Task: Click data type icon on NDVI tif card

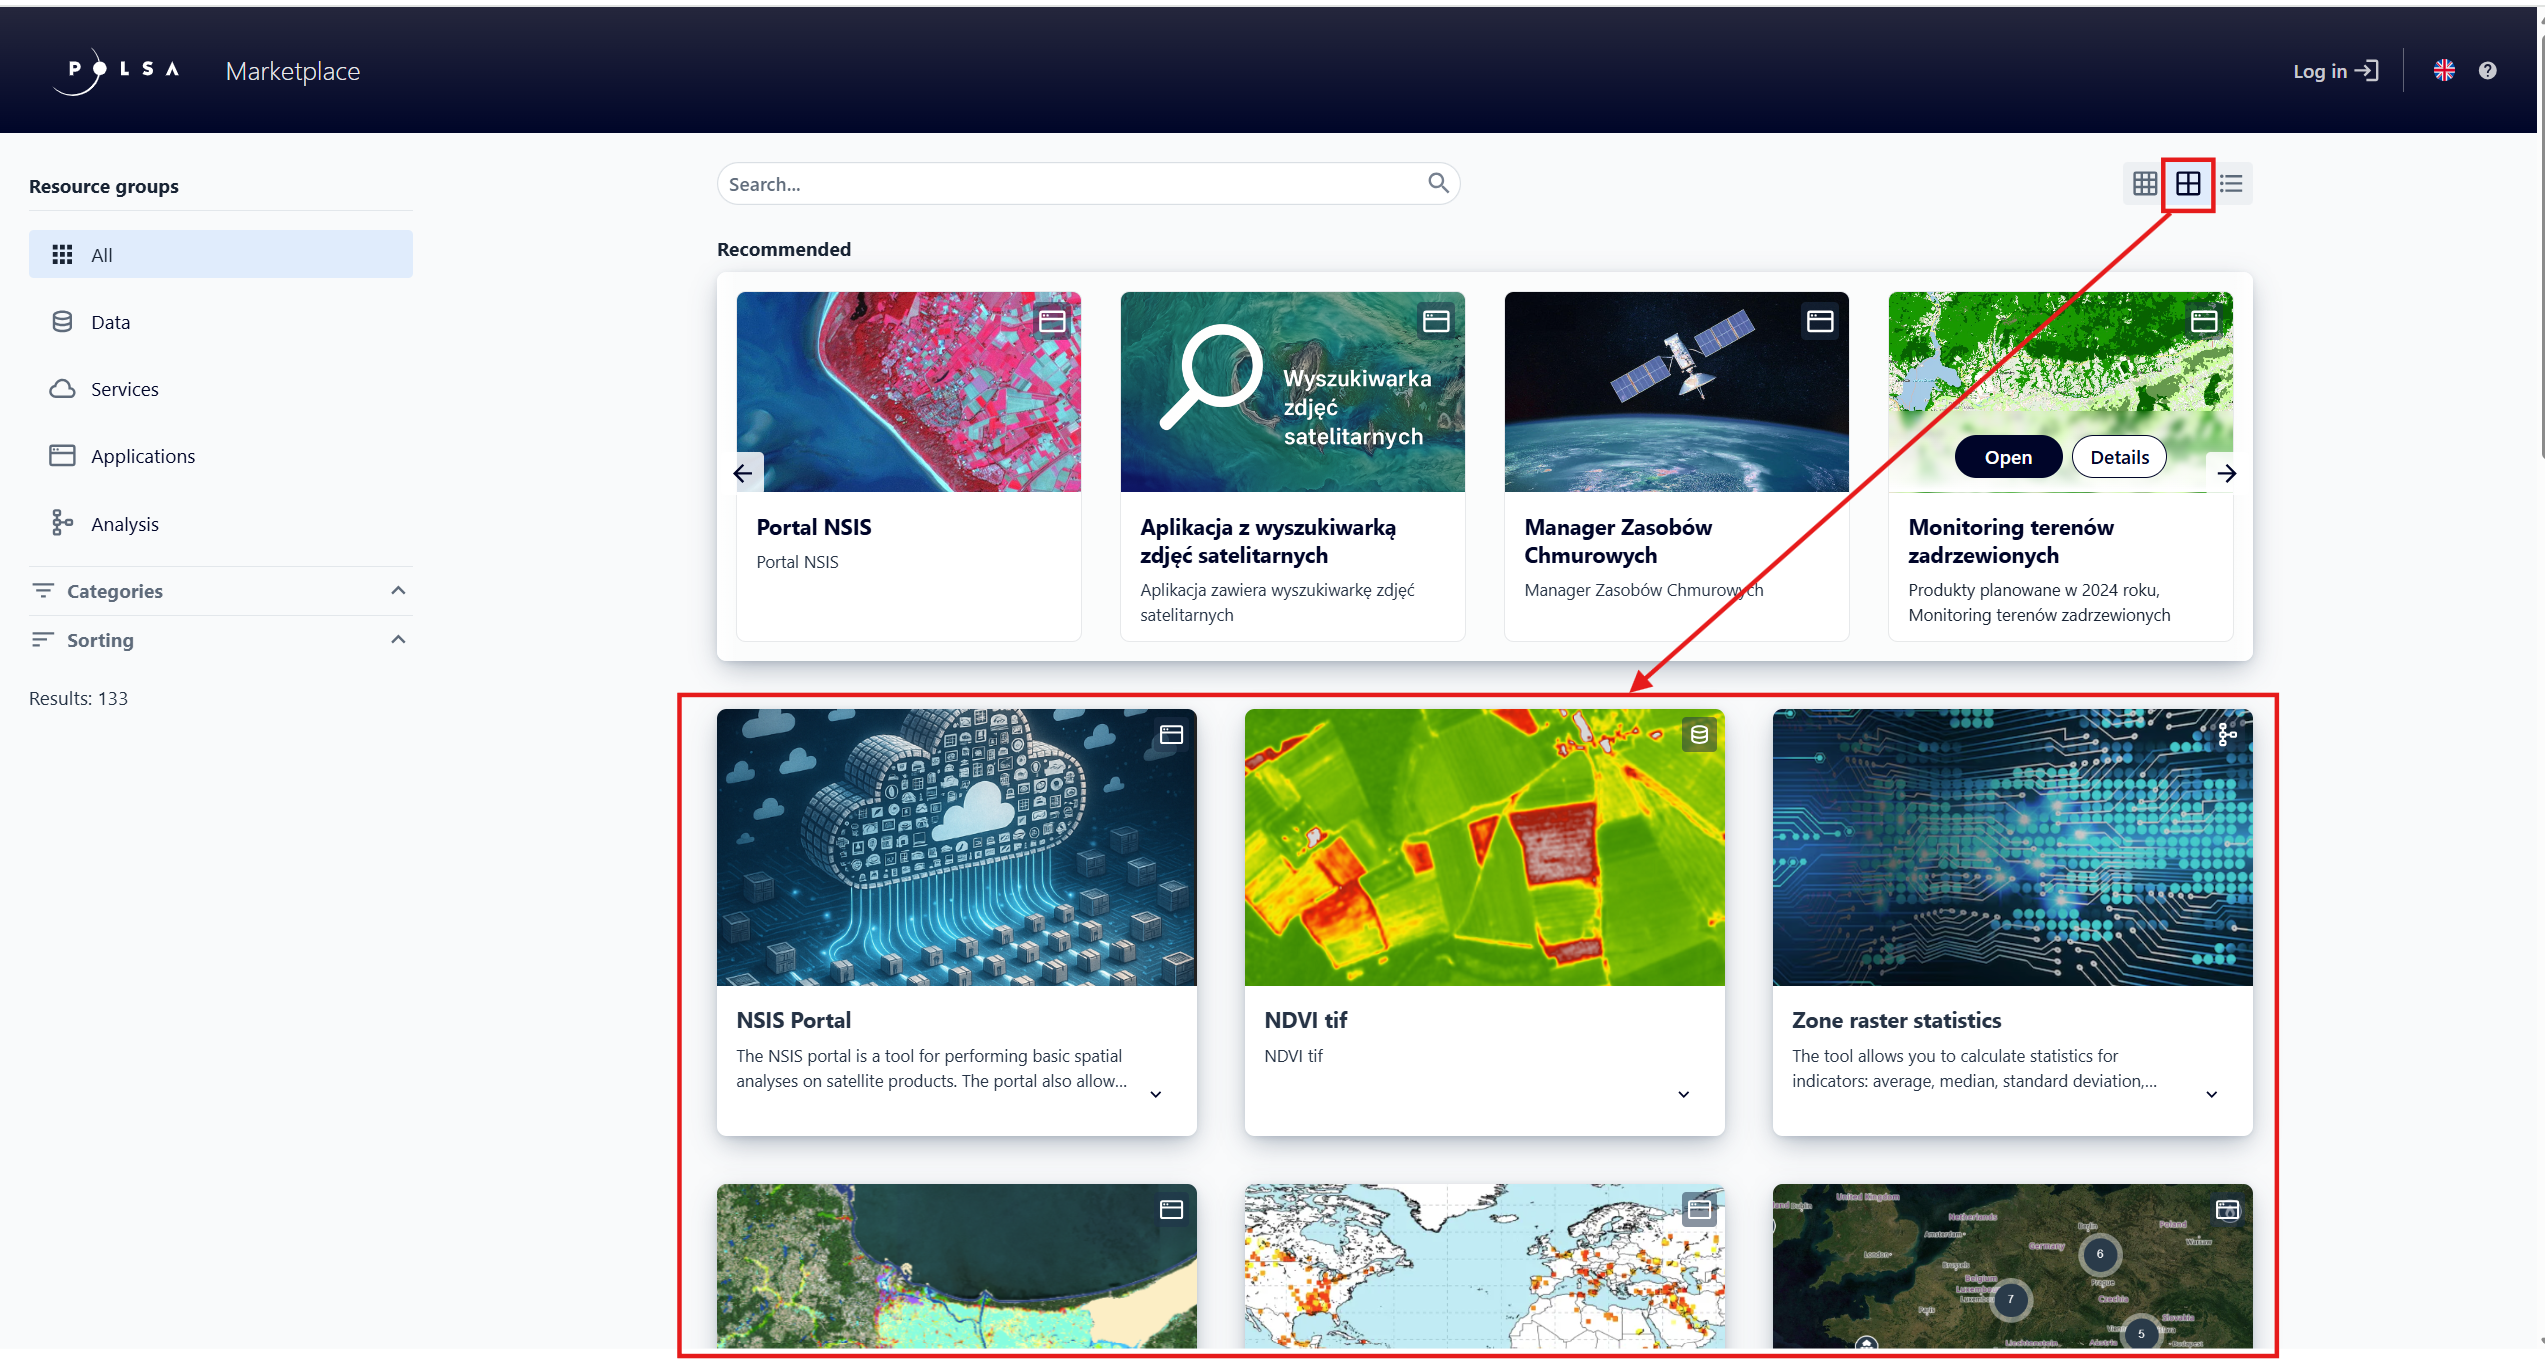Action: 1699,735
